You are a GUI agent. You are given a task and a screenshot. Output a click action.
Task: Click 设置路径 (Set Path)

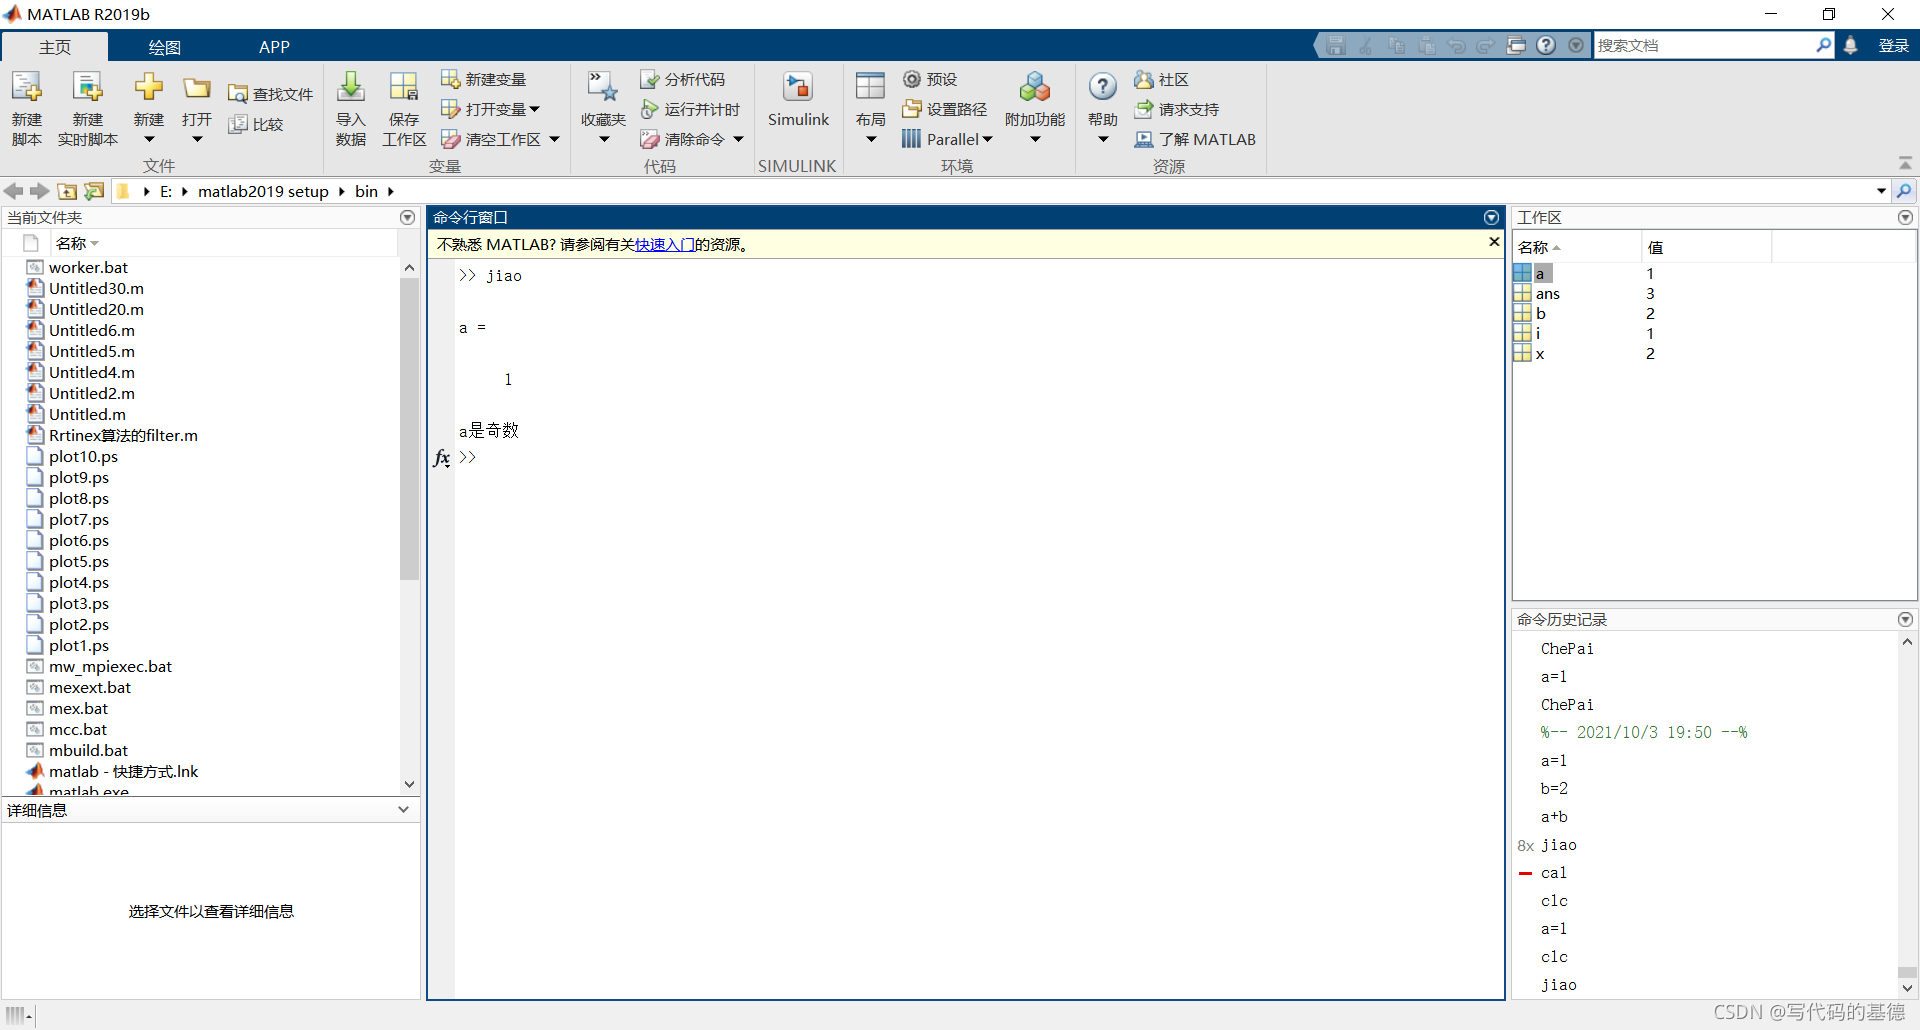pos(944,109)
